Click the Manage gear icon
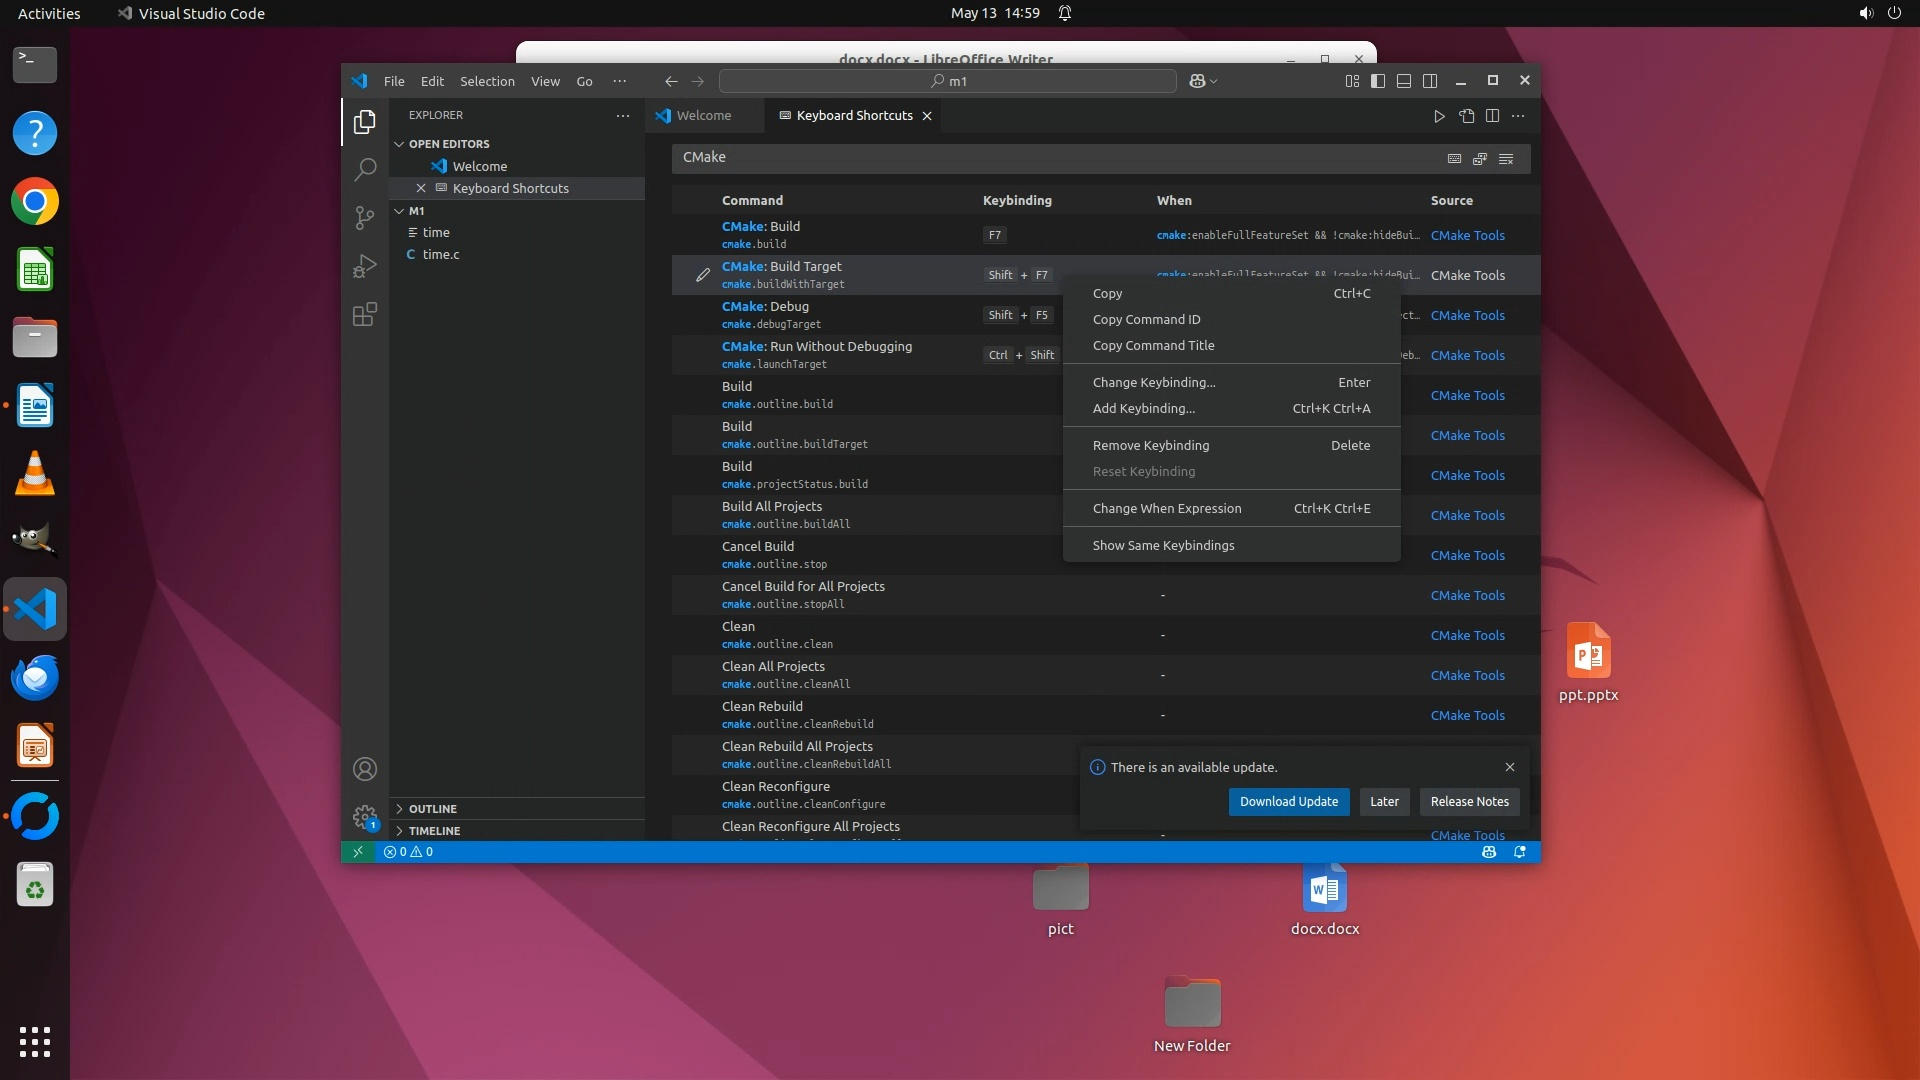This screenshot has width=1920, height=1080. click(x=365, y=817)
